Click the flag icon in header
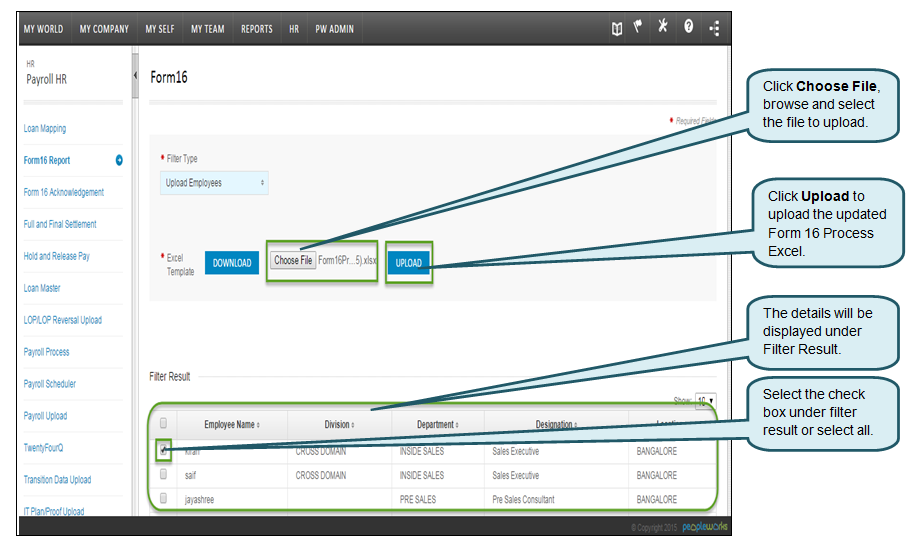 [x=638, y=29]
